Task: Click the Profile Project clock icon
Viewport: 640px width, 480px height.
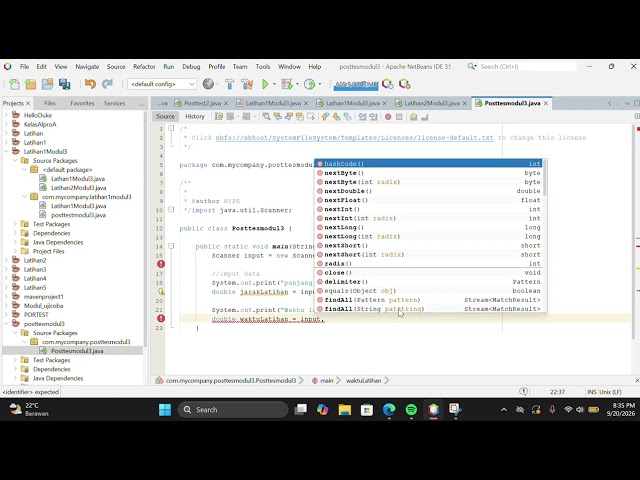Action: point(309,84)
